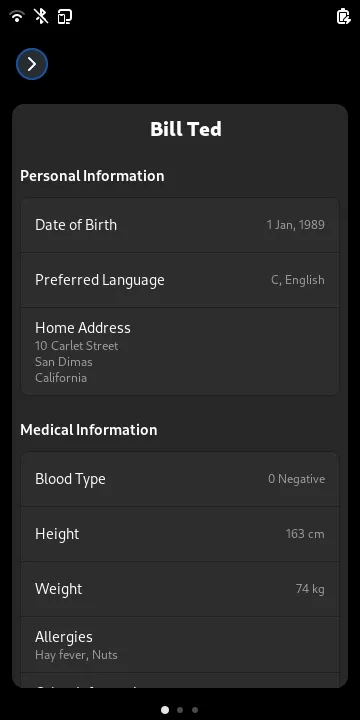This screenshot has width=360, height=720.
Task: Click the Personal Information heading
Action: pos(92,176)
